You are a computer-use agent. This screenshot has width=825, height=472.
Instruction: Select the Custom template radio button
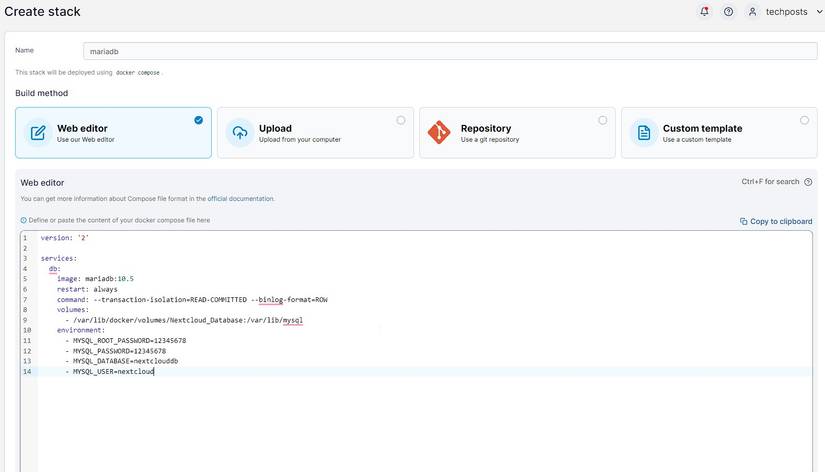[x=804, y=120]
